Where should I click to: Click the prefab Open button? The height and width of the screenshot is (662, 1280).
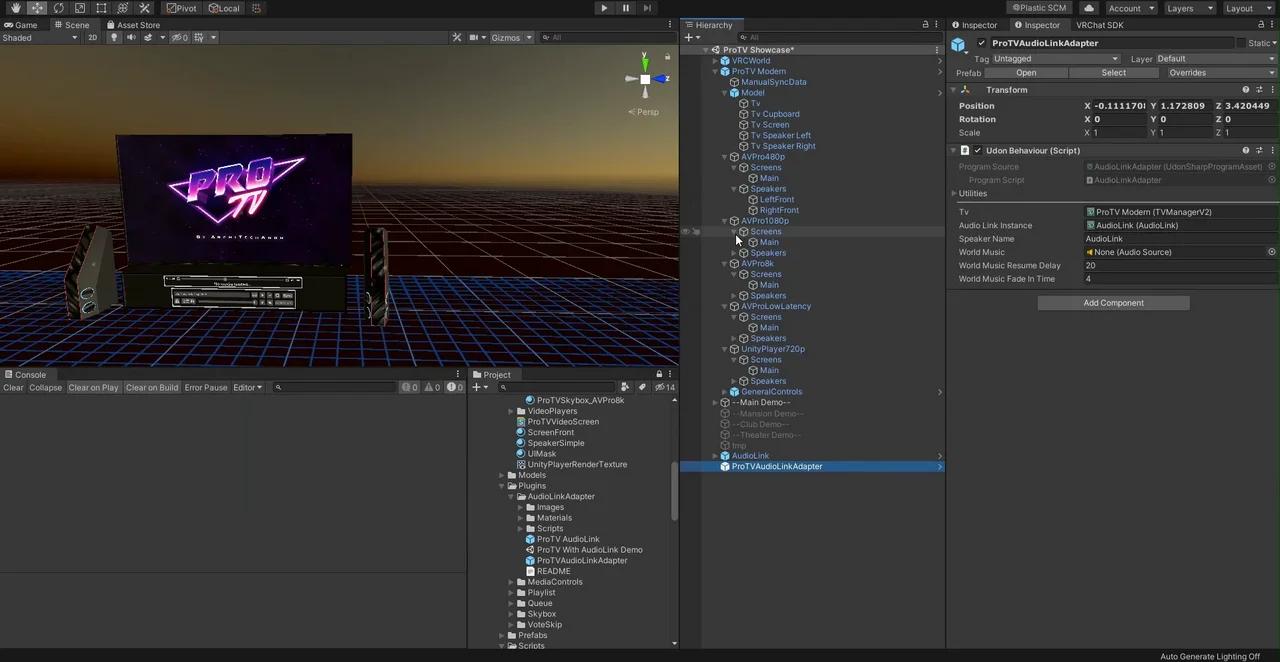click(x=1026, y=73)
